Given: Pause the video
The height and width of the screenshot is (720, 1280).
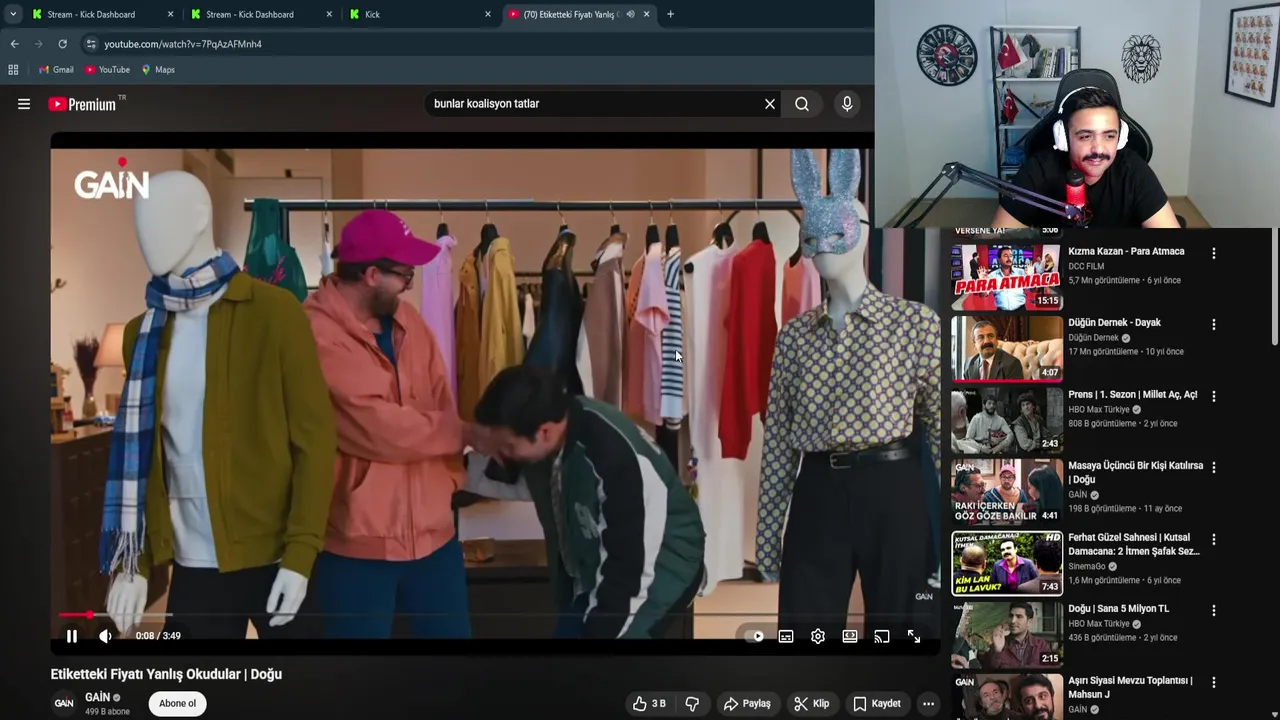Looking at the screenshot, I should pos(72,636).
